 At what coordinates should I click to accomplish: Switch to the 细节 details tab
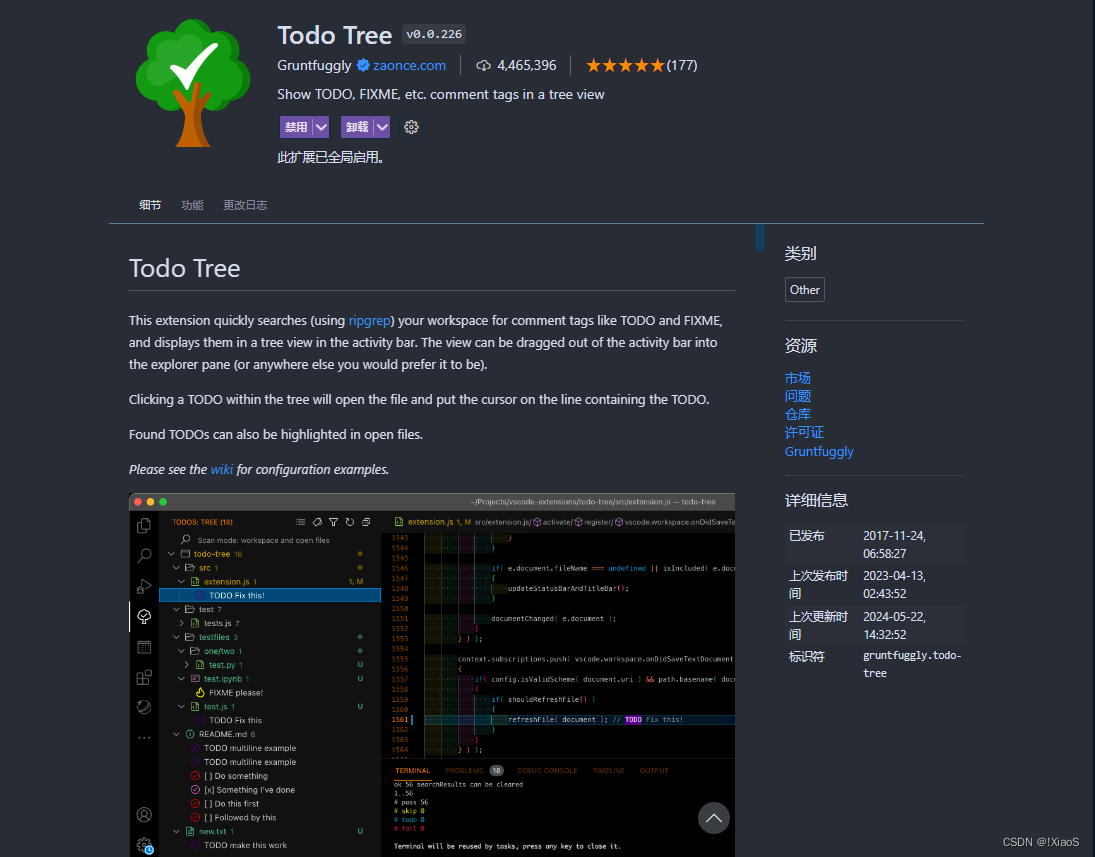click(150, 205)
